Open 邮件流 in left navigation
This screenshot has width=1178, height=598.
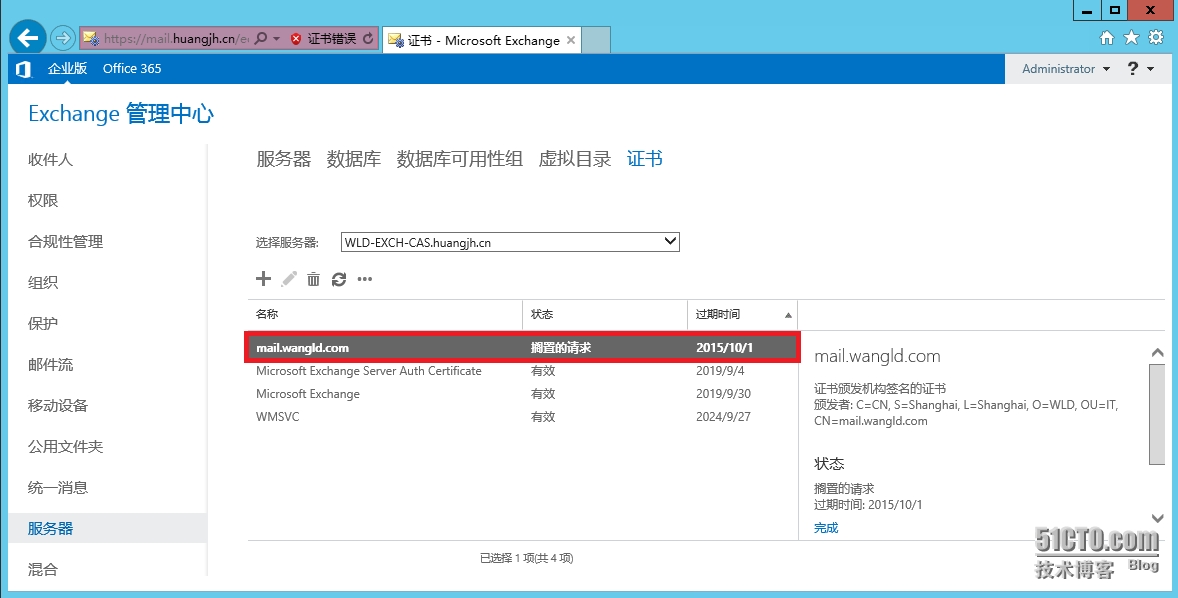point(50,364)
